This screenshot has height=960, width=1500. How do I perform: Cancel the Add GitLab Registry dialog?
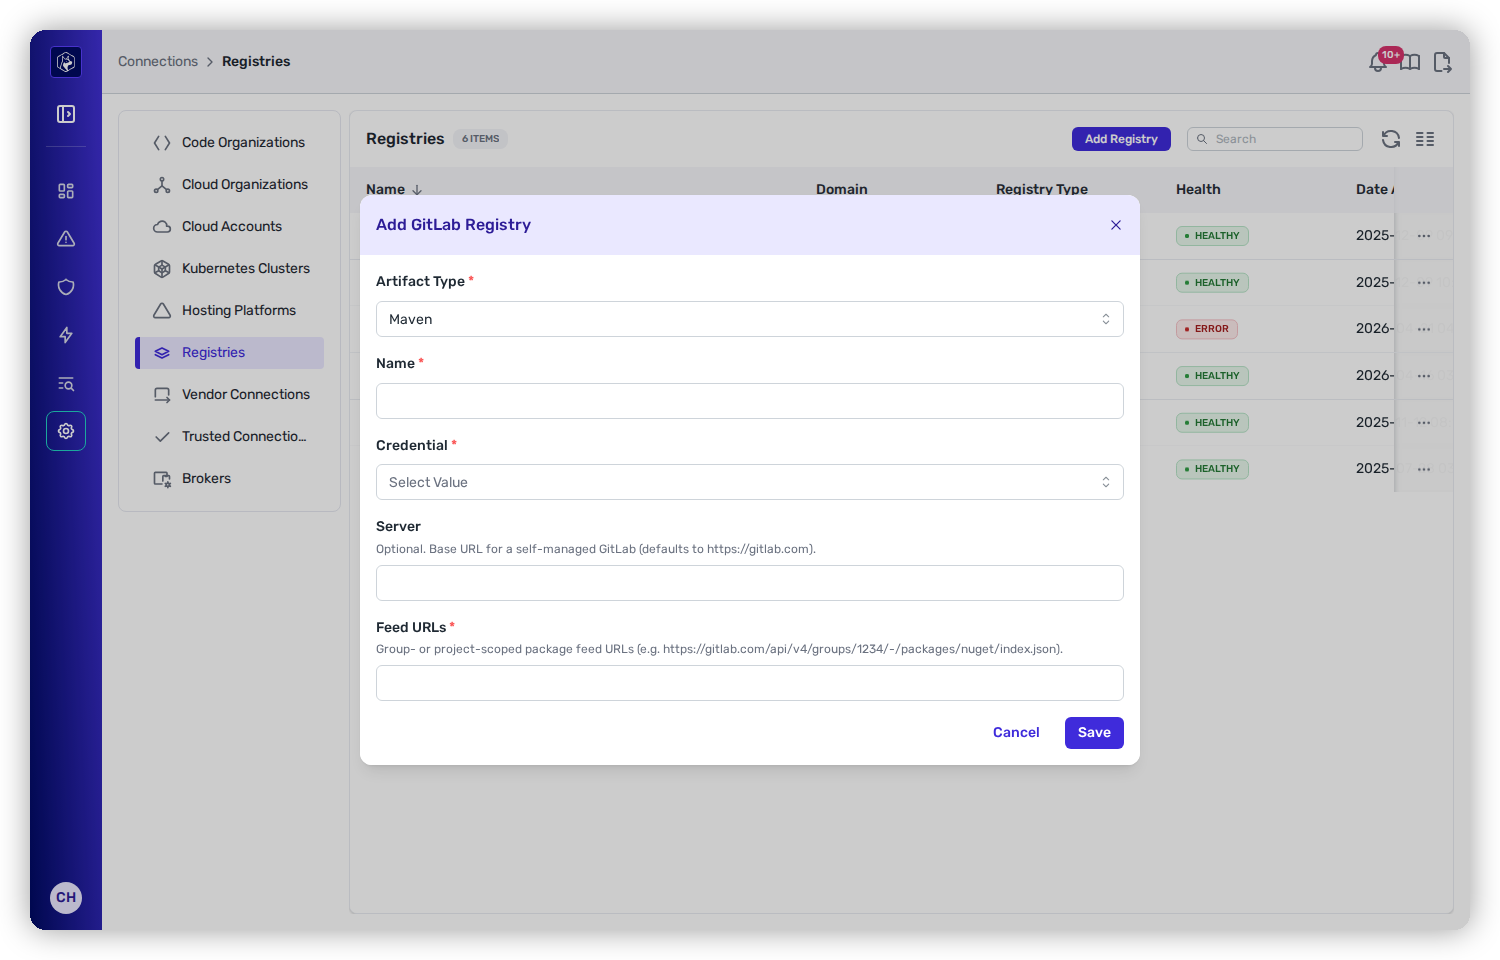point(1016,733)
